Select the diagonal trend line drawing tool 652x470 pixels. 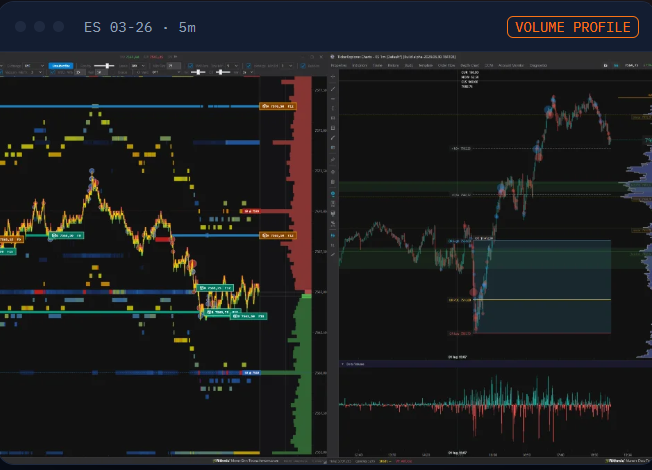pos(333,89)
